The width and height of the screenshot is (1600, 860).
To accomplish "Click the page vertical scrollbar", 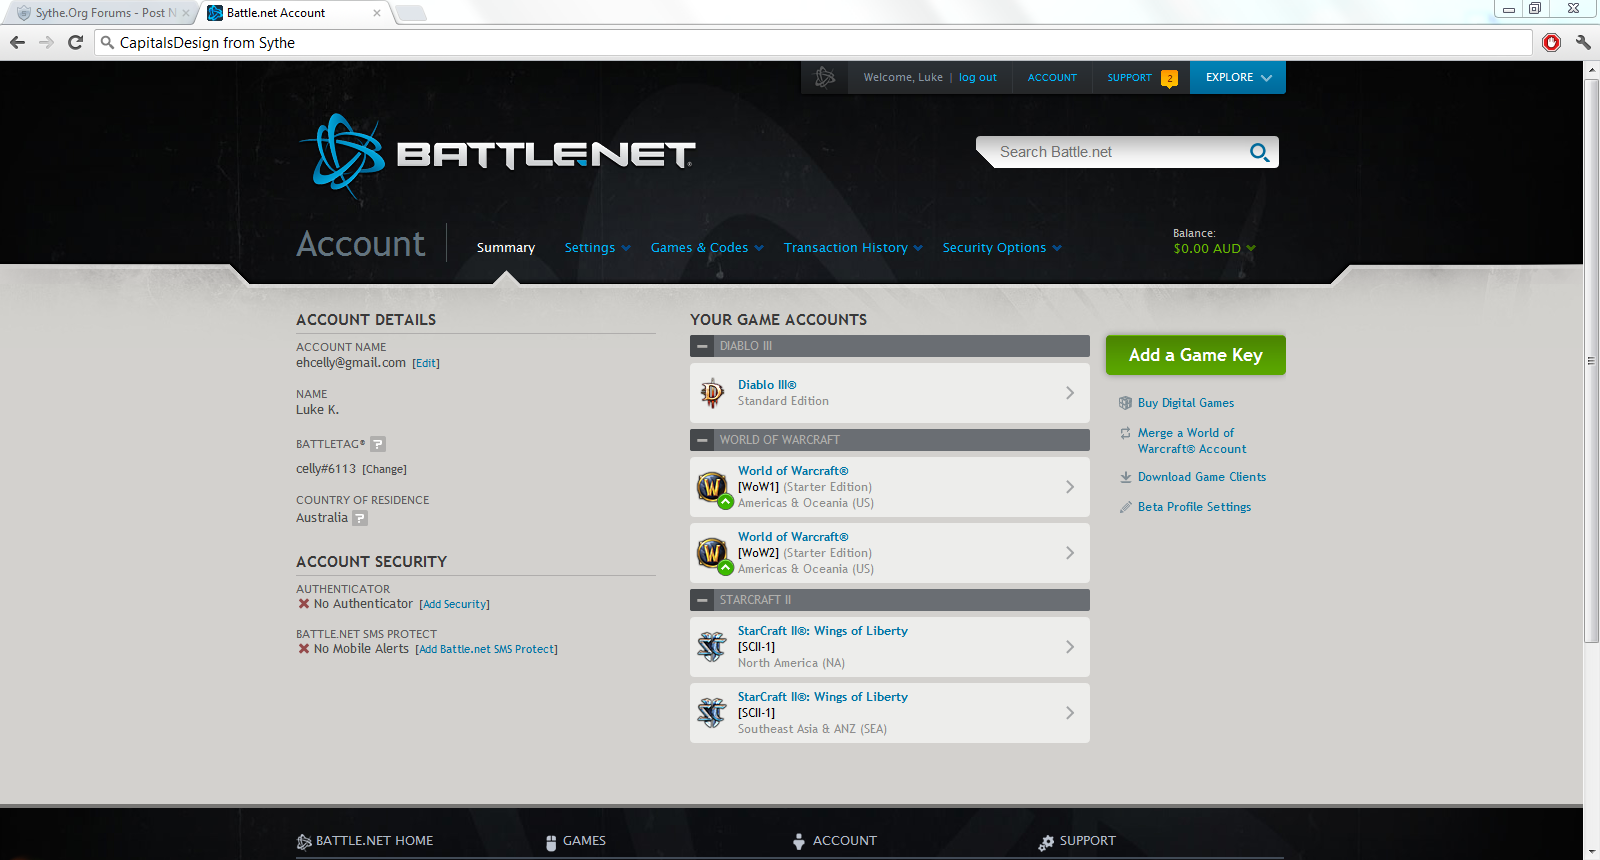I will 1591,360.
